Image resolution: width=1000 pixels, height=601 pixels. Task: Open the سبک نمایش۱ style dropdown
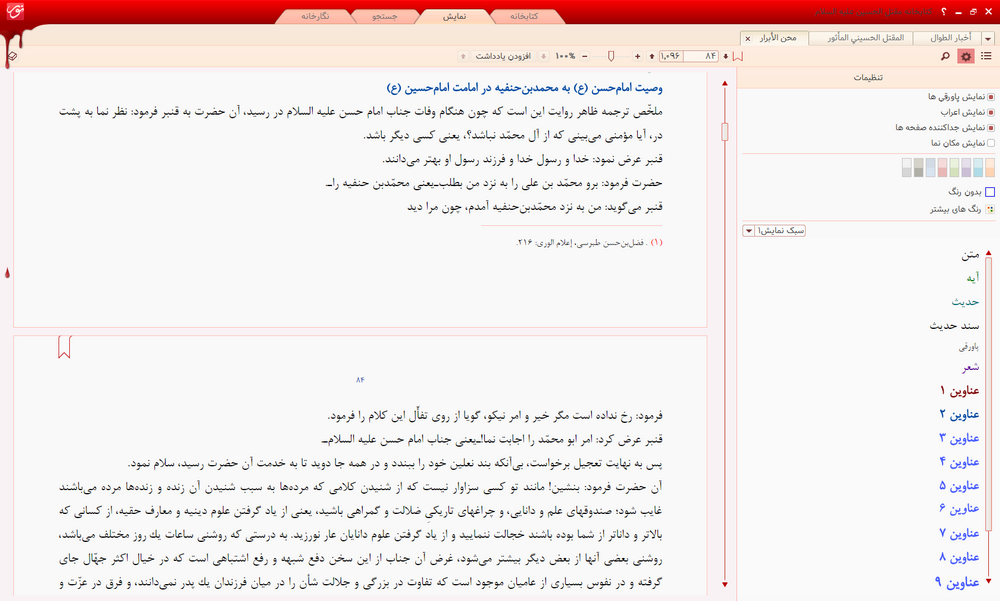(774, 230)
